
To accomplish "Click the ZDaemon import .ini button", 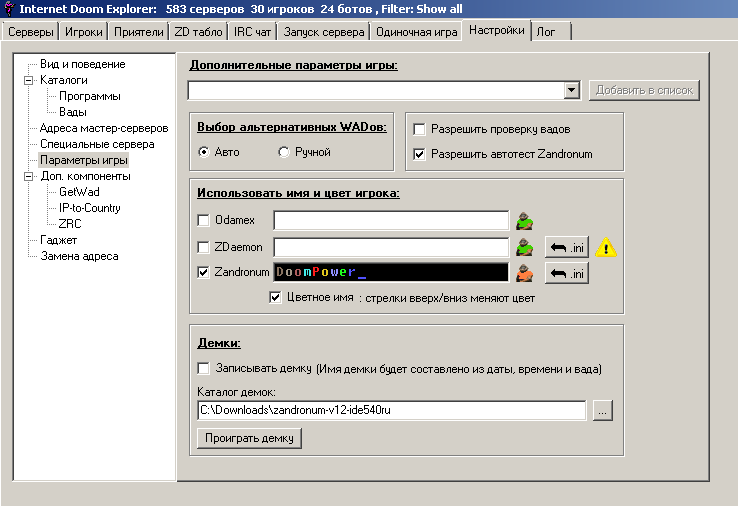I will point(566,247).
